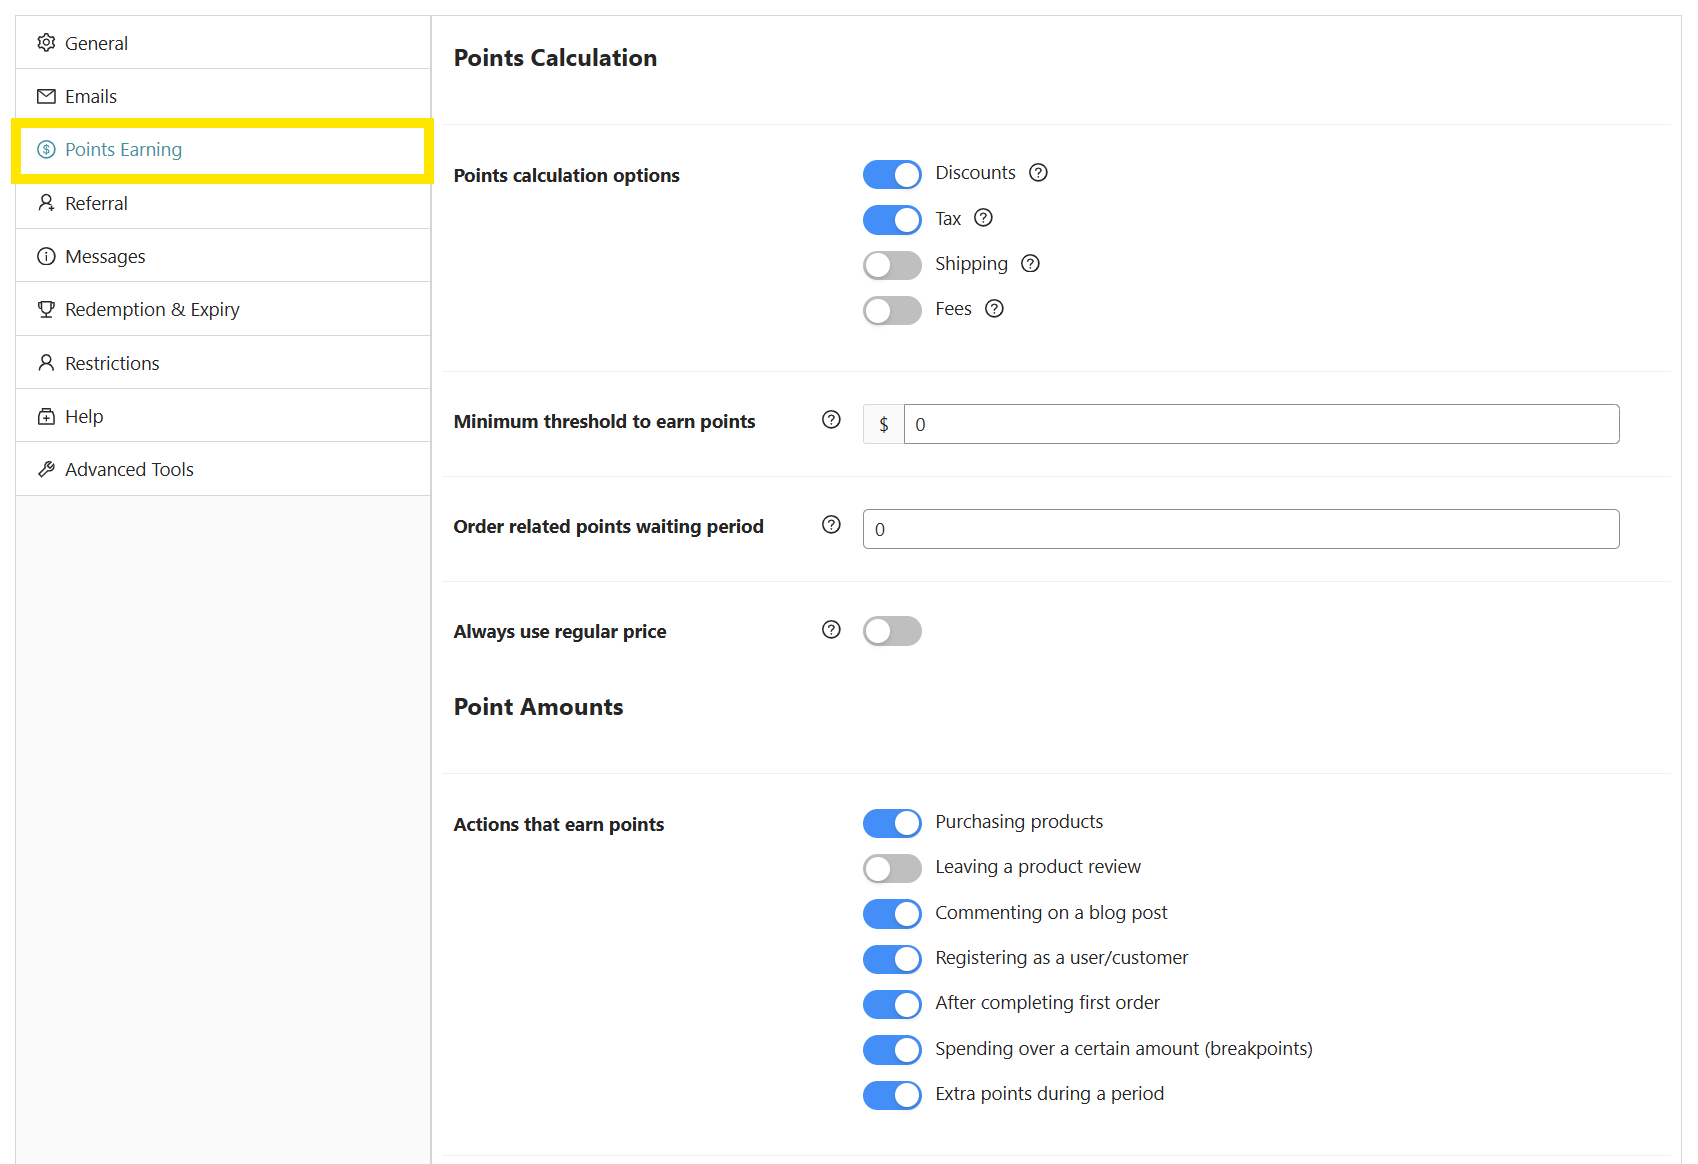Open the help tooltip for Fees
Screen dimensions: 1698x1164
[995, 309]
